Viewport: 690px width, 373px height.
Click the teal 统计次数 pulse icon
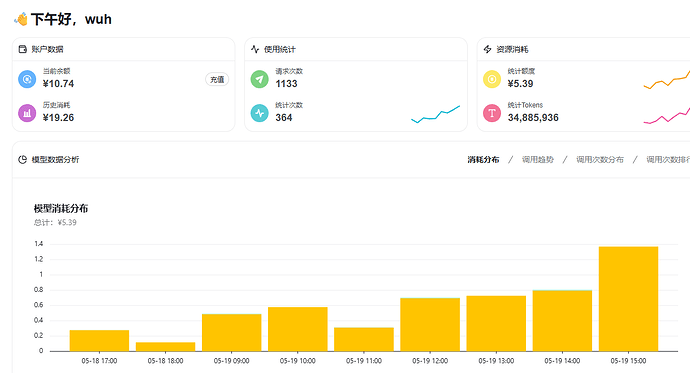pos(260,113)
